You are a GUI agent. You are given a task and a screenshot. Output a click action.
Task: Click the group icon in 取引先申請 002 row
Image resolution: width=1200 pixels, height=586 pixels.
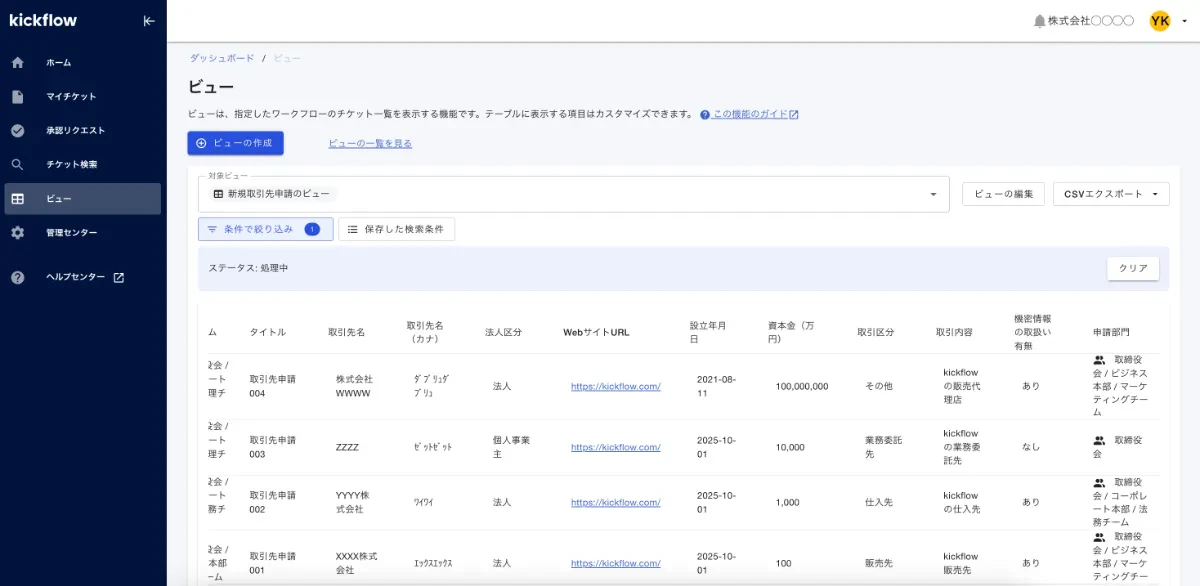pos(1099,482)
